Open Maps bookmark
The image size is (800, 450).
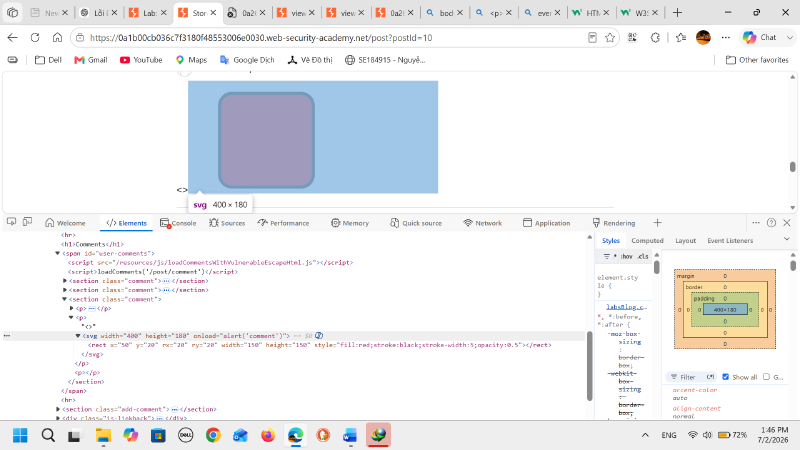[191, 60]
